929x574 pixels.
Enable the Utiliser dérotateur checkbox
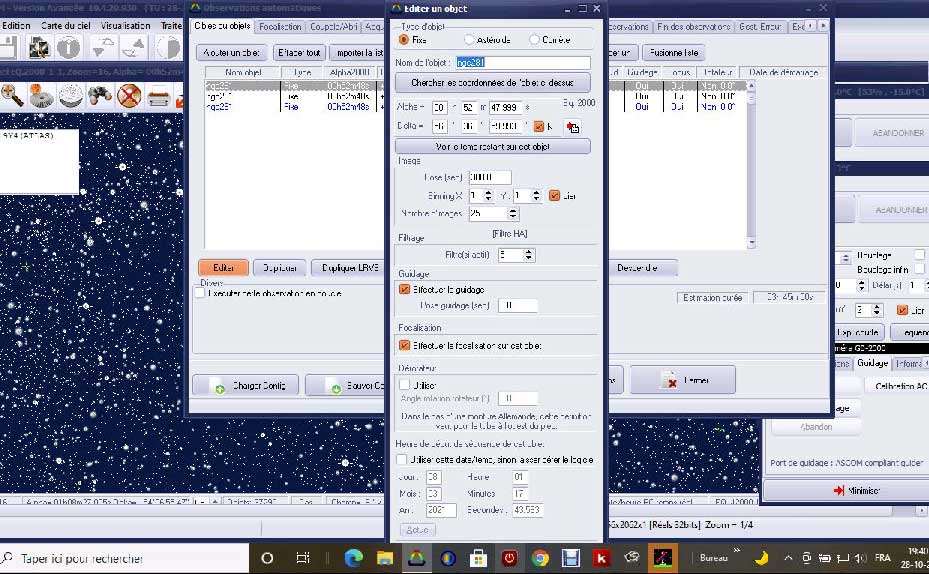click(x=405, y=383)
